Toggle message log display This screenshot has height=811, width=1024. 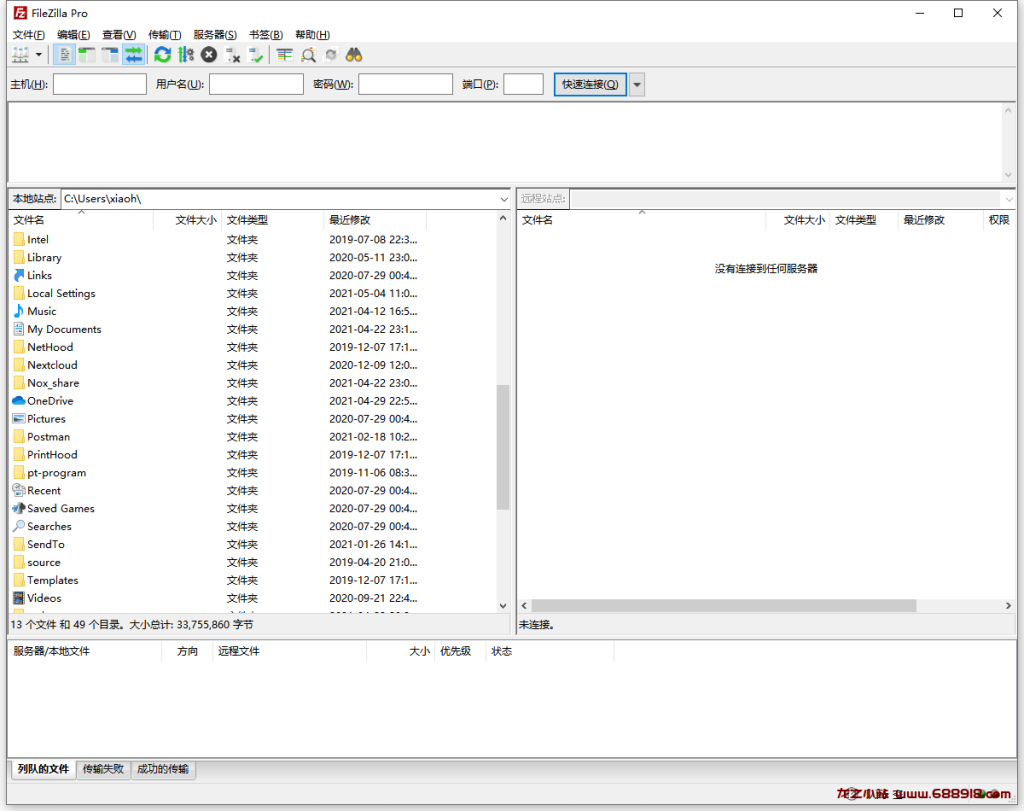64,56
